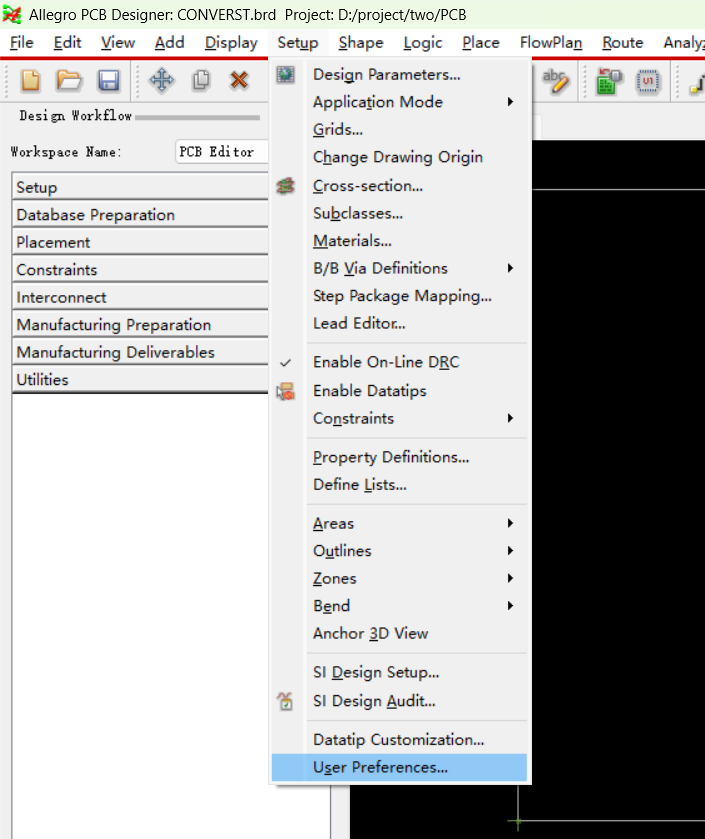Image resolution: width=705 pixels, height=839 pixels.
Task: Expand the Constraints submenu in Setup menu
Action: tap(399, 418)
